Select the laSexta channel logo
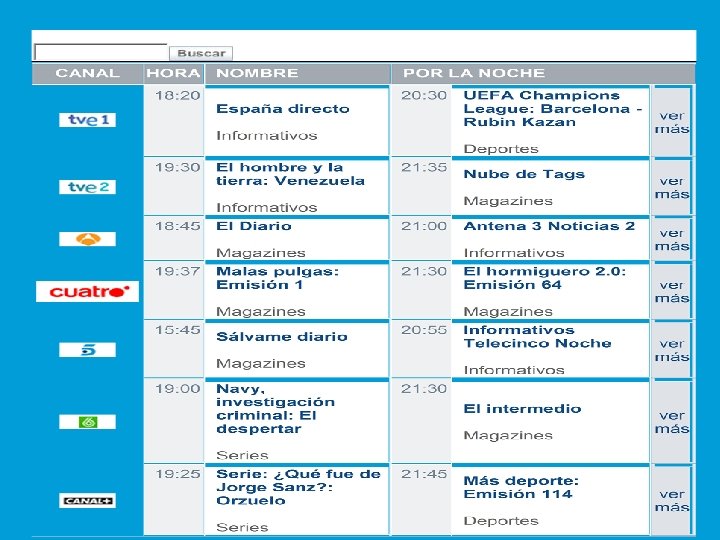Viewport: 720px width, 540px height. click(x=87, y=422)
